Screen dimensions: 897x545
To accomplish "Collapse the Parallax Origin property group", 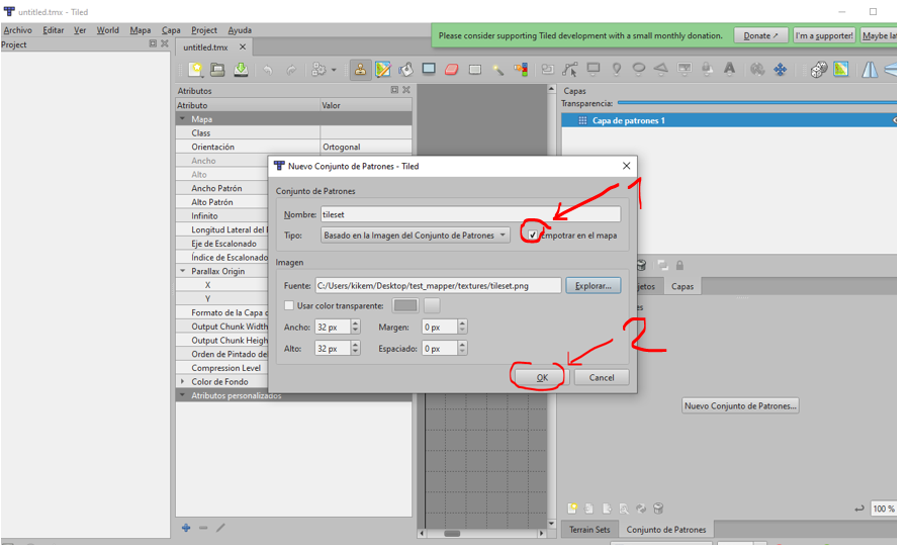I will tap(183, 271).
